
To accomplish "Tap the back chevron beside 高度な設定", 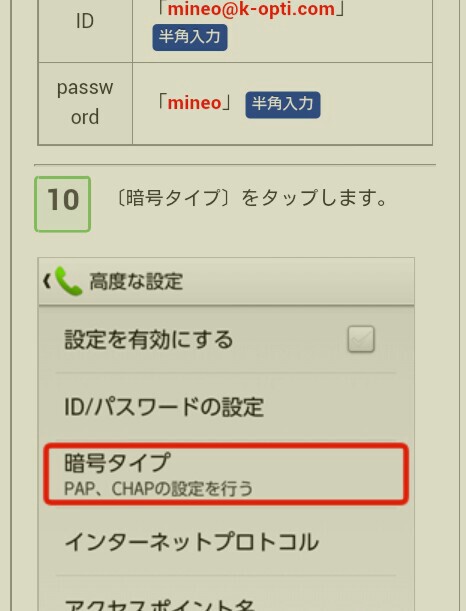I will [47, 281].
